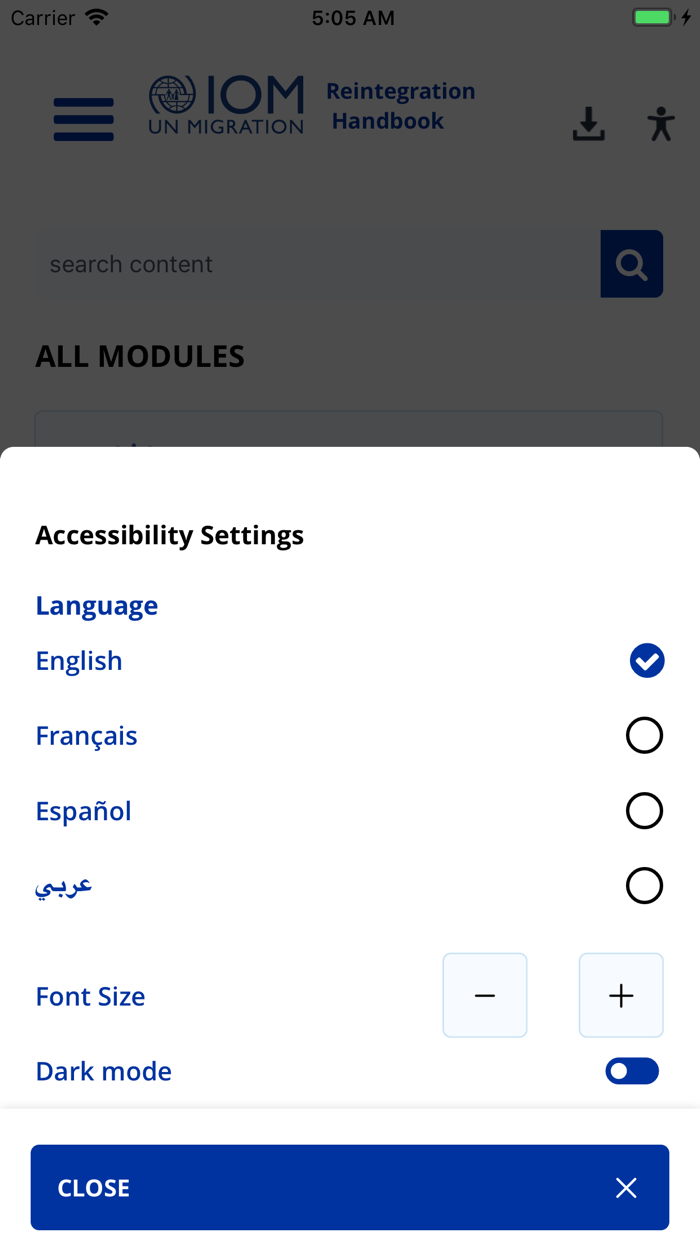Tap the accessibility person icon
This screenshot has width=700, height=1244.
tap(660, 124)
